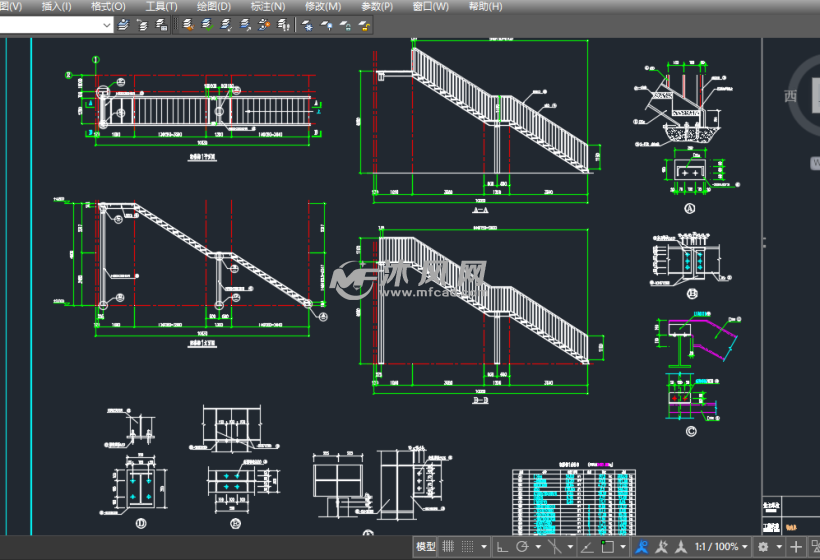The image size is (820, 560).
Task: Open workspace switching gear icon
Action: 763,547
